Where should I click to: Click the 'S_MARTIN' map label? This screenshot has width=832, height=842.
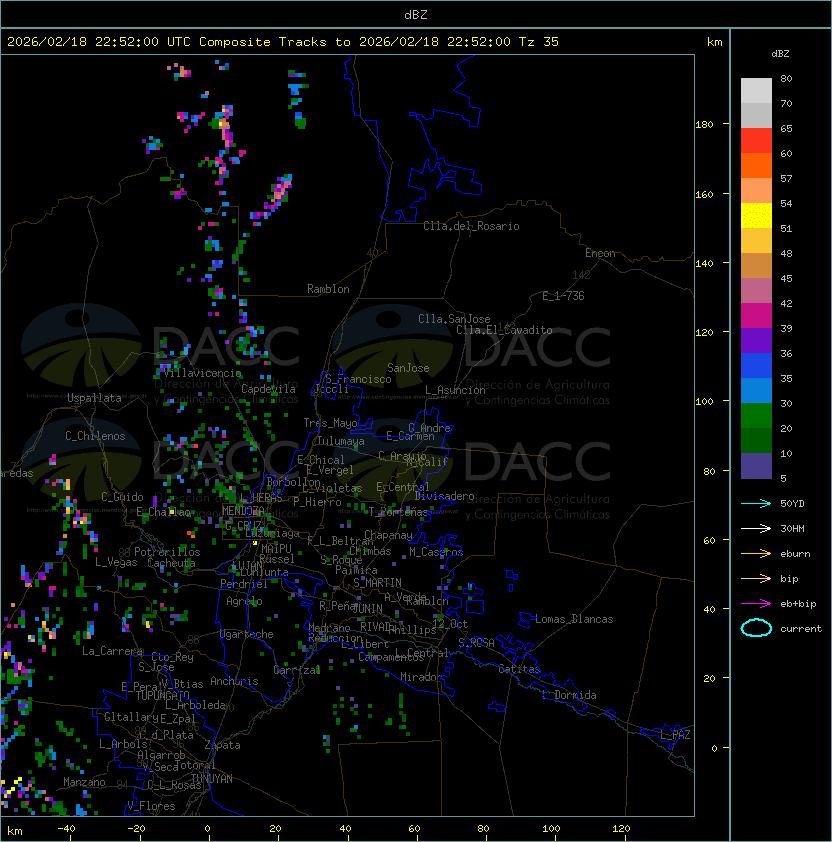(378, 583)
